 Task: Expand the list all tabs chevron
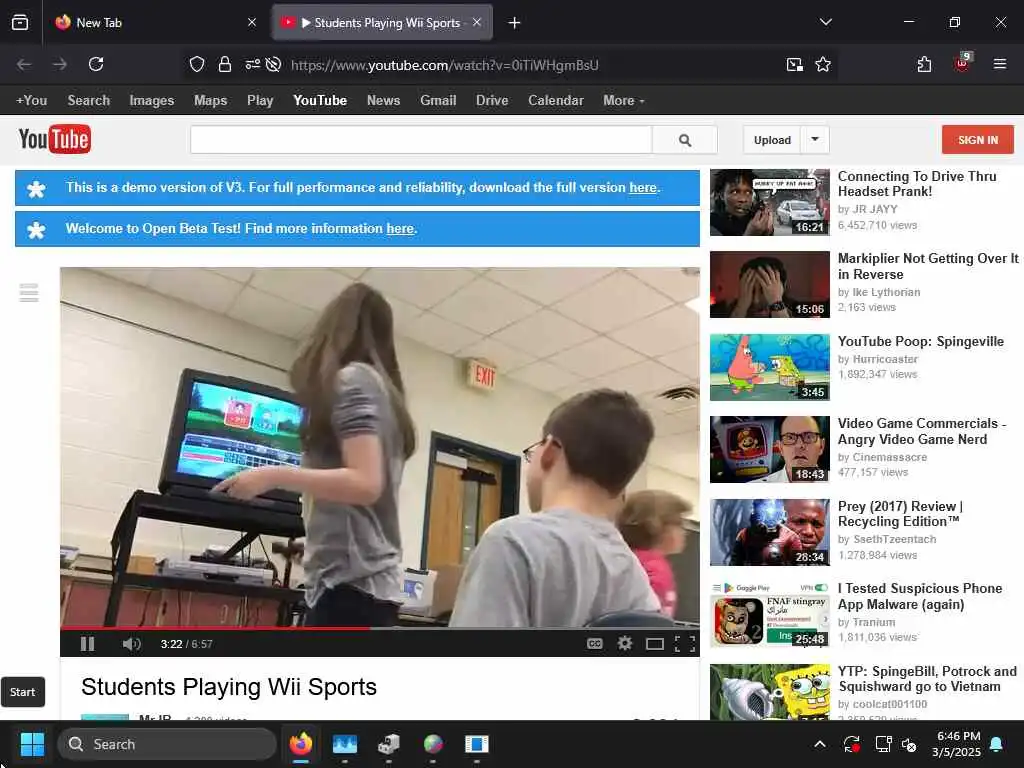click(825, 22)
